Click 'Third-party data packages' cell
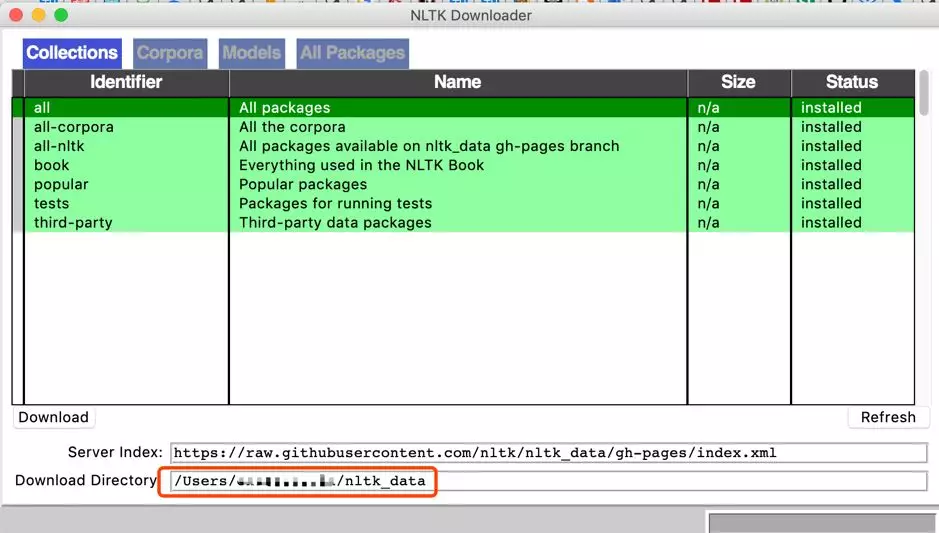The width and height of the screenshot is (939, 533). (335, 223)
